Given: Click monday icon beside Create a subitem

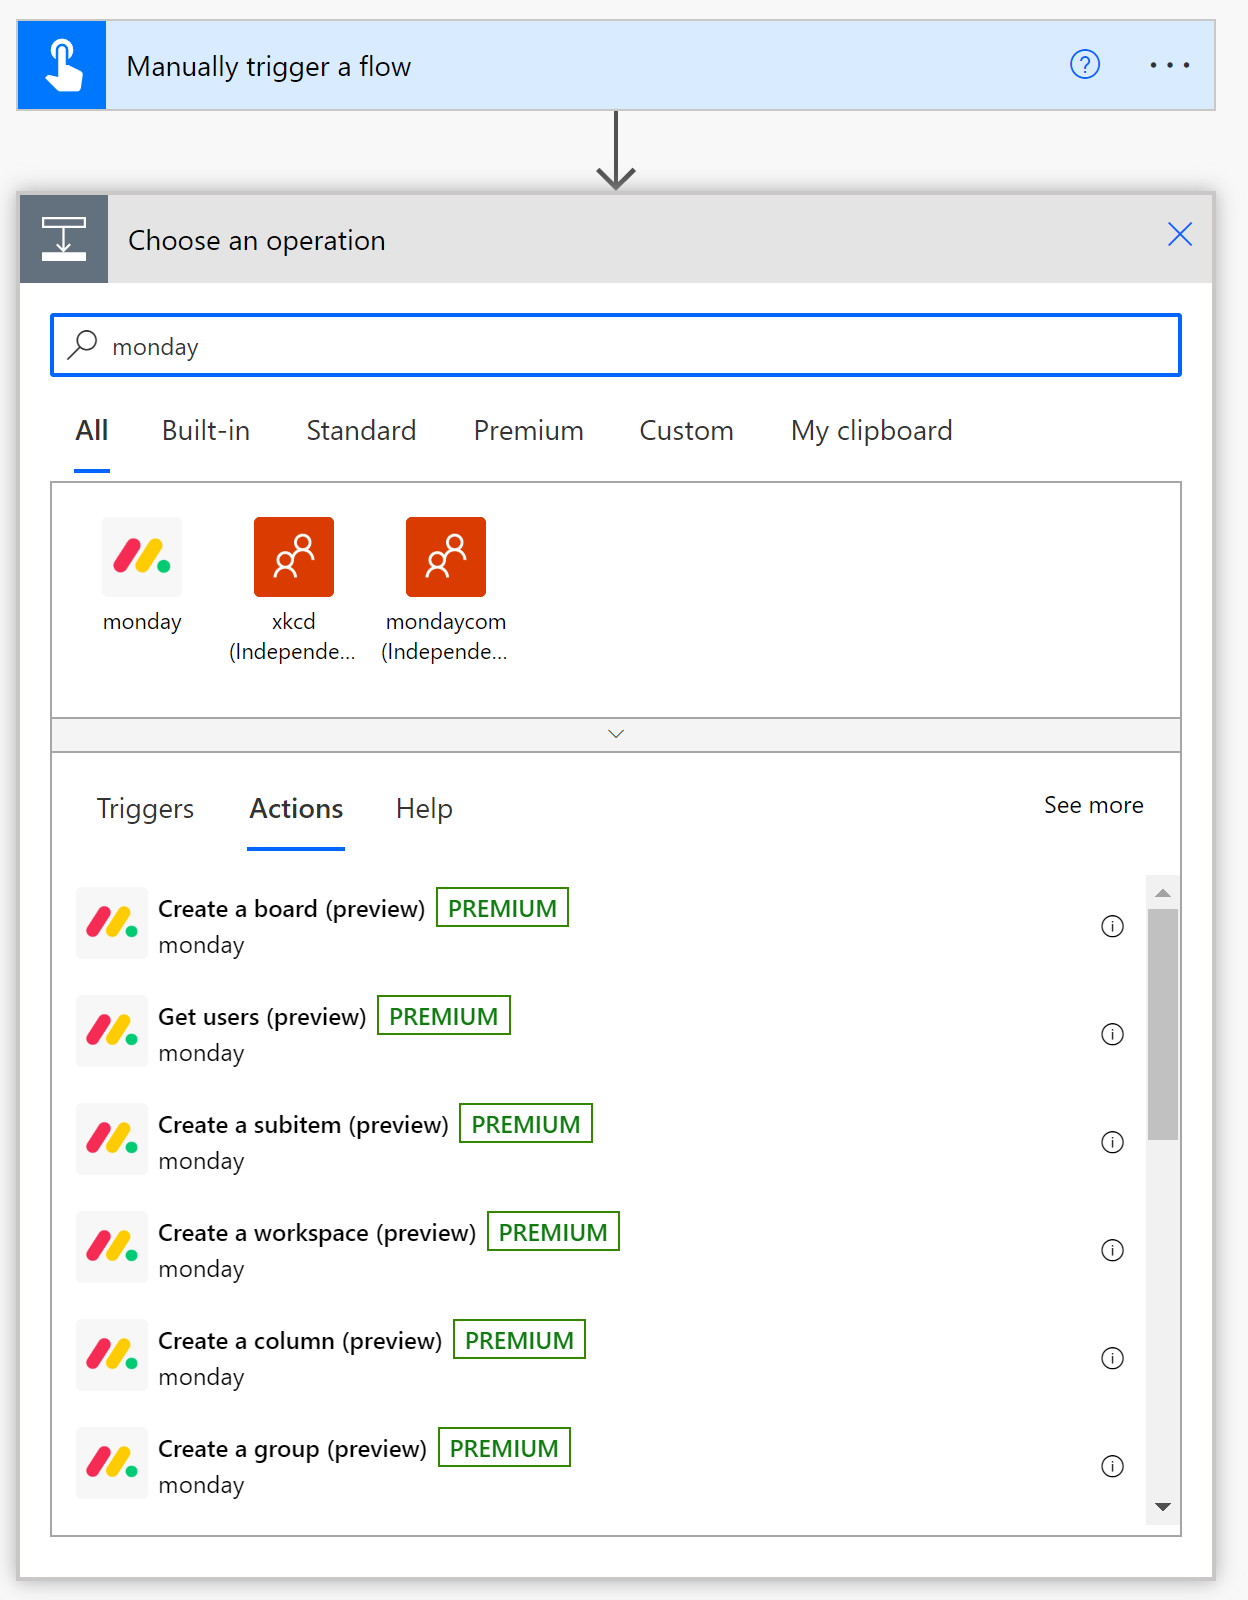Looking at the screenshot, I should tap(112, 1139).
